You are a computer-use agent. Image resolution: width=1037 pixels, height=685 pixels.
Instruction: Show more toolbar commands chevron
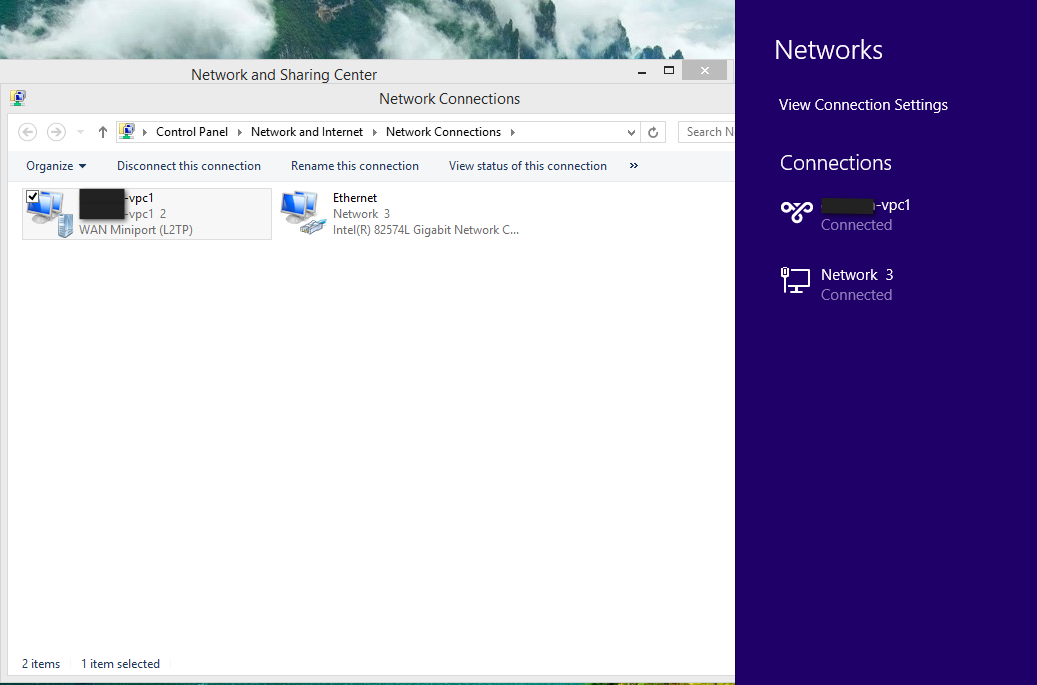[634, 166]
